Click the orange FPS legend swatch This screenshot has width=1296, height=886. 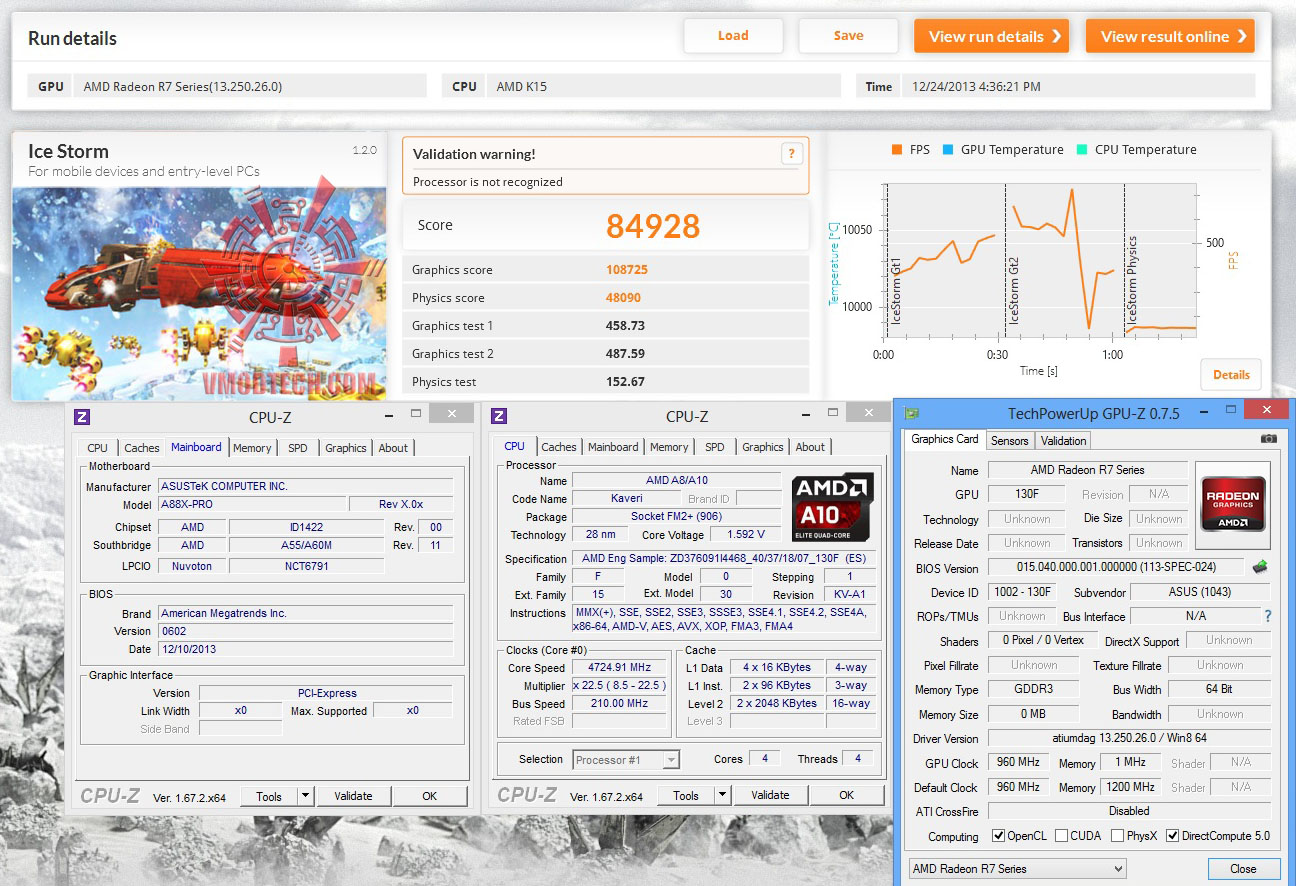pyautogui.click(x=896, y=150)
